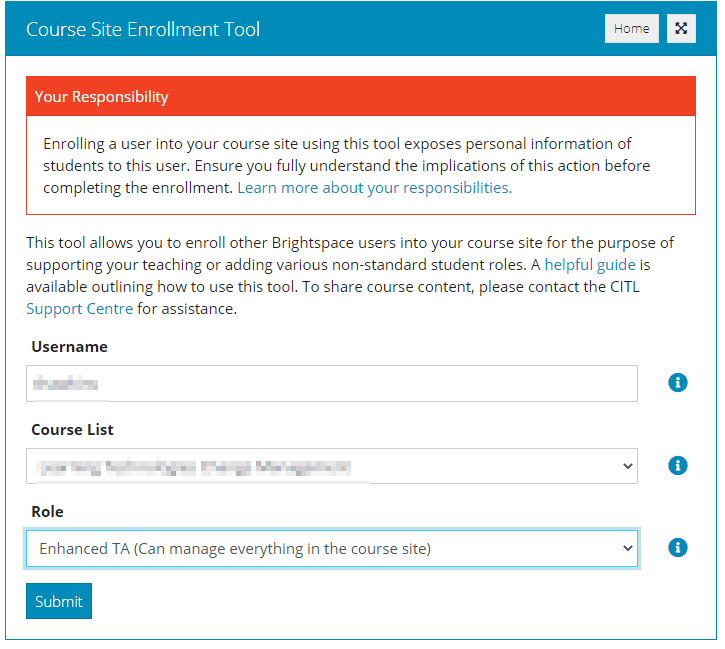Click the Role dropdown chevron arrow
This screenshot has height=649, width=725.
point(627,548)
